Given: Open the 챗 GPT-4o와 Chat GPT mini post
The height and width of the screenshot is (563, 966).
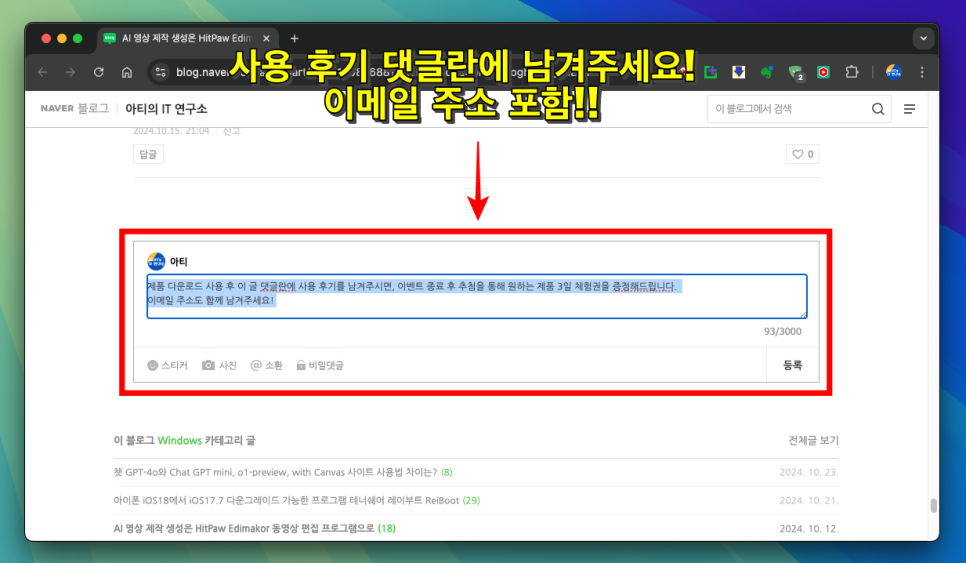Looking at the screenshot, I should [x=275, y=472].
